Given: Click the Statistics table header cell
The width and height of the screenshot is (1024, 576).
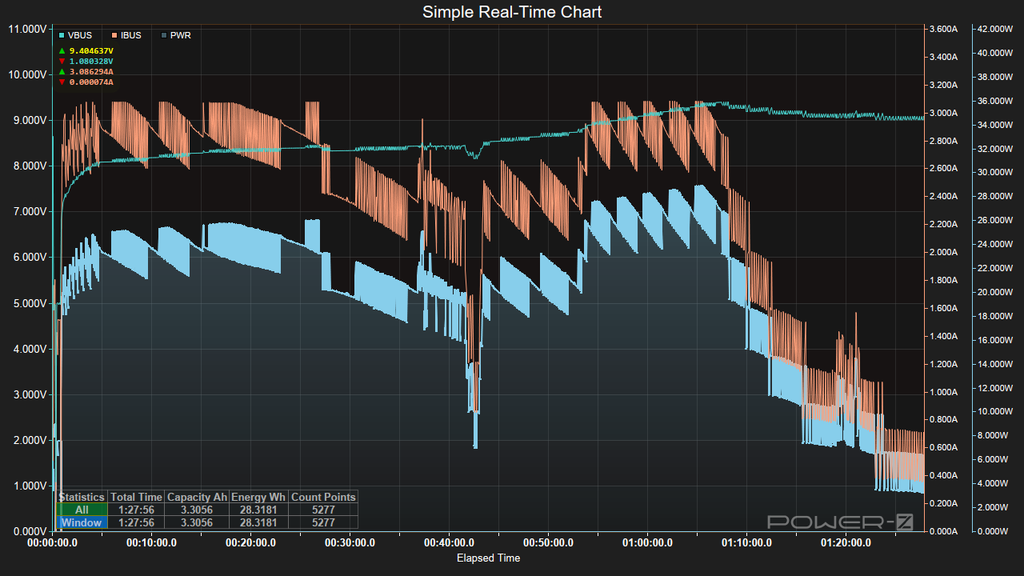Looking at the screenshot, I should click(x=82, y=497).
